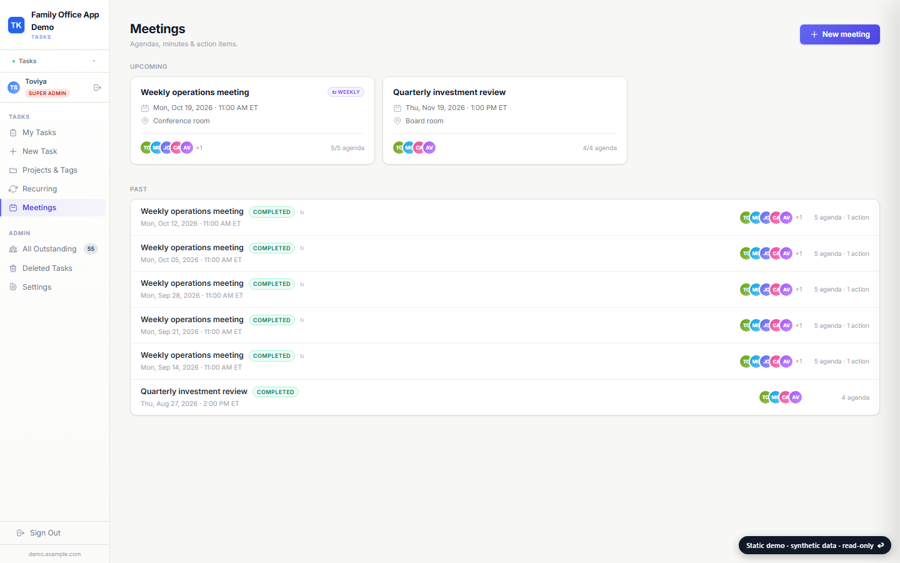900x563 pixels.
Task: Click the Toviya user avatar
Action: pyautogui.click(x=14, y=87)
